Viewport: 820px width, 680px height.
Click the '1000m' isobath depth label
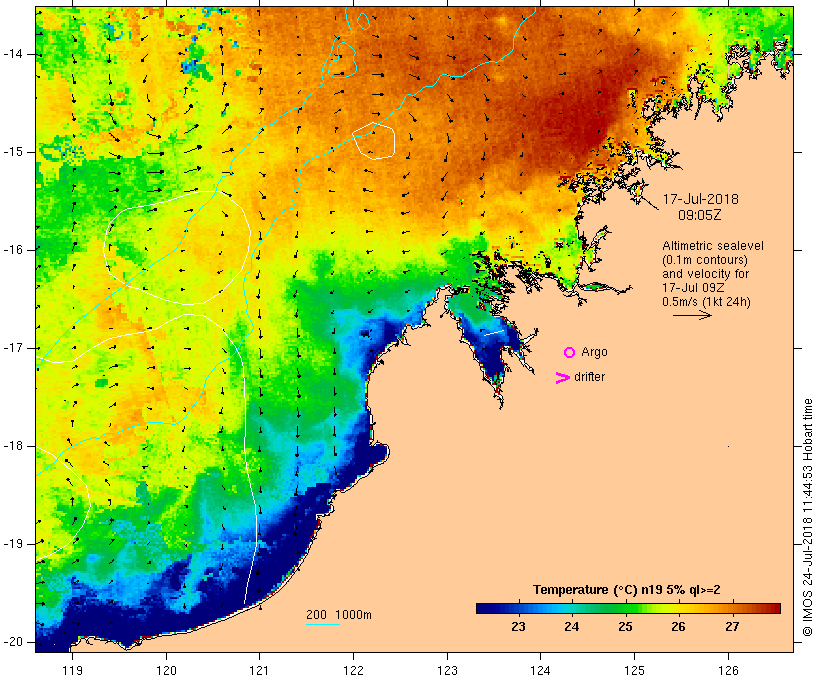pos(353,615)
